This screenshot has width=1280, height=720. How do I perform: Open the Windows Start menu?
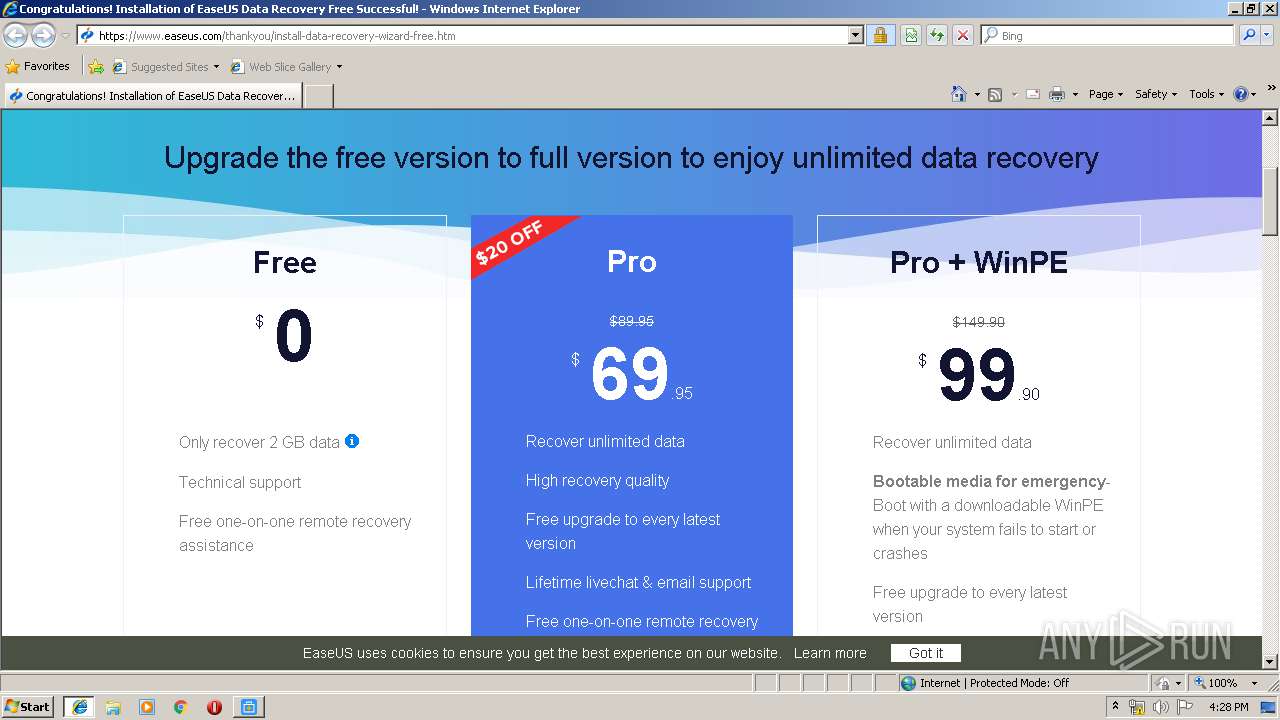pyautogui.click(x=27, y=707)
